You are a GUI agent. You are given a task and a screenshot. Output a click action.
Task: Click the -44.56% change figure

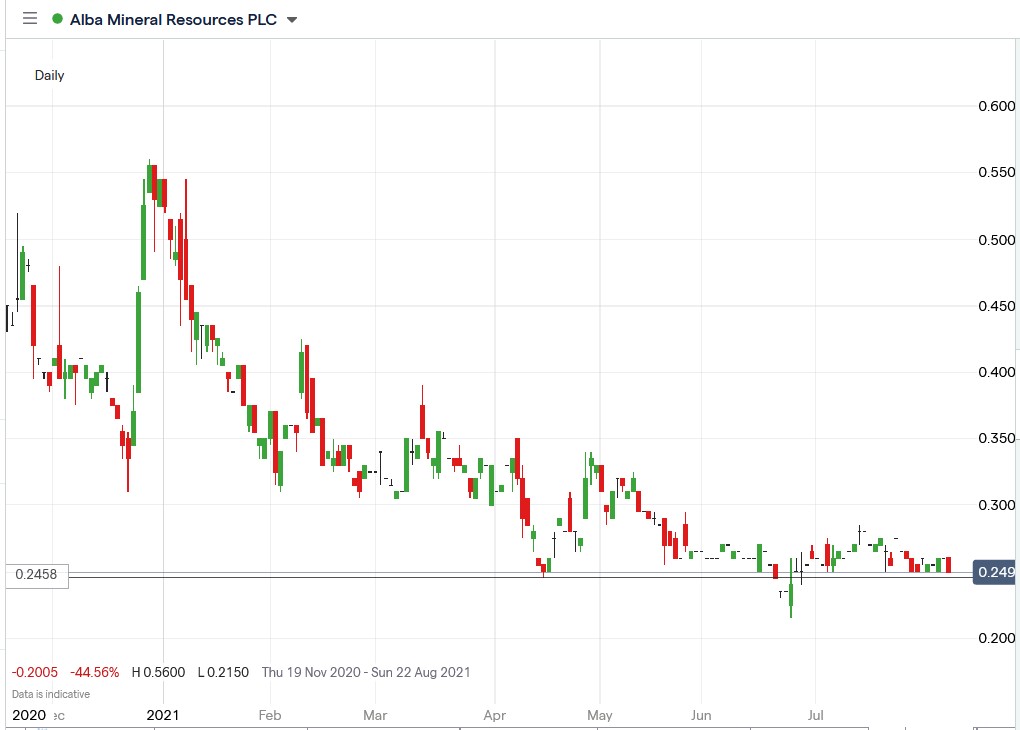(94, 672)
